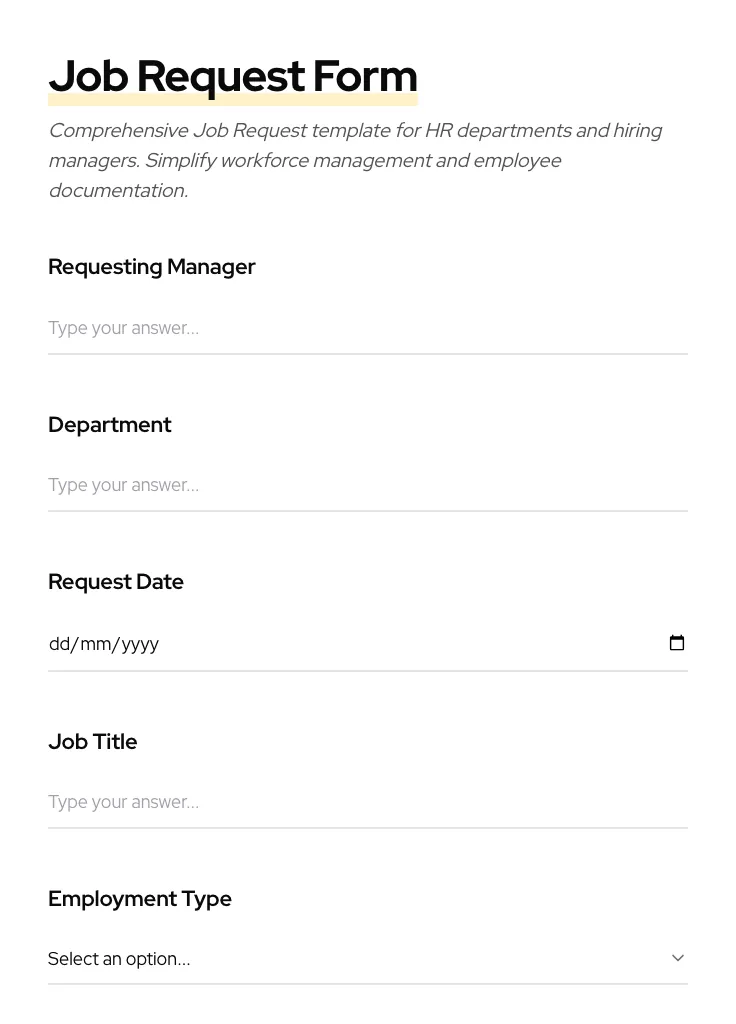Click the Job Request Form title
736x1024 pixels.
233,76
